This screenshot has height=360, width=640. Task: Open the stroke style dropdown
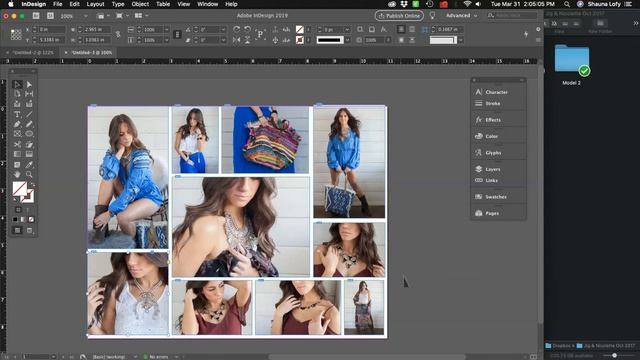click(347, 40)
